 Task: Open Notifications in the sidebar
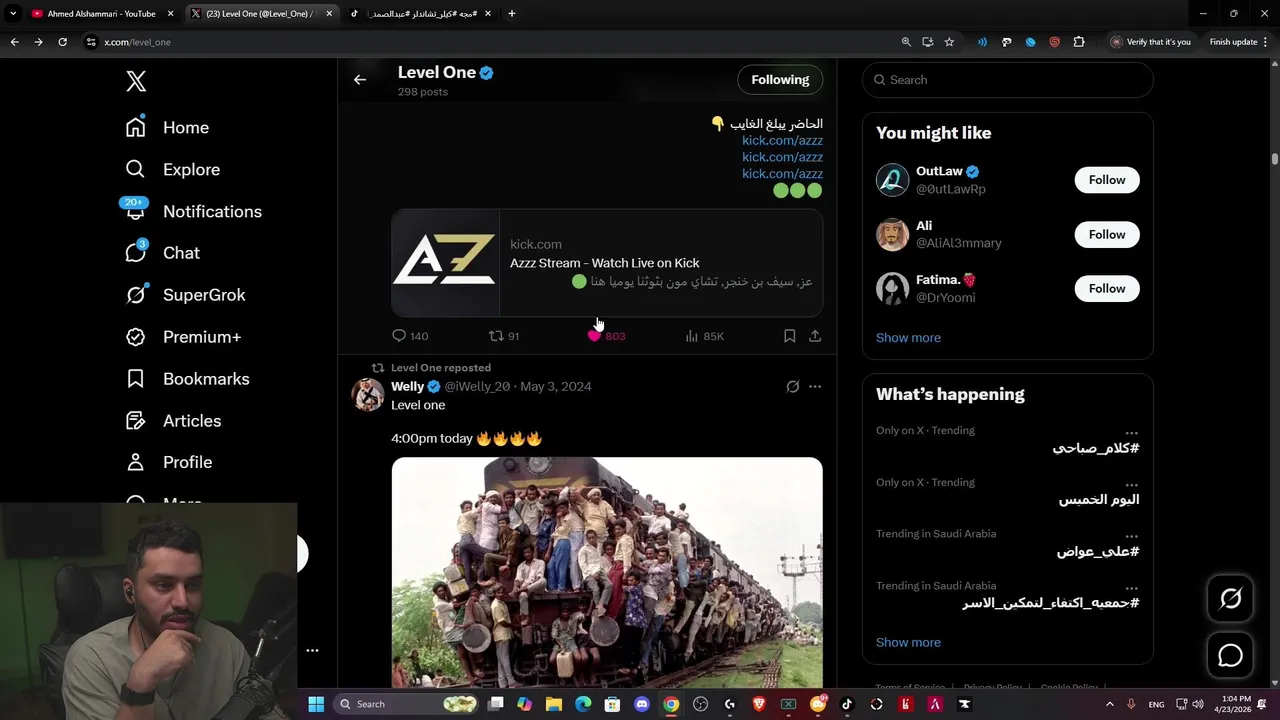[x=194, y=212]
